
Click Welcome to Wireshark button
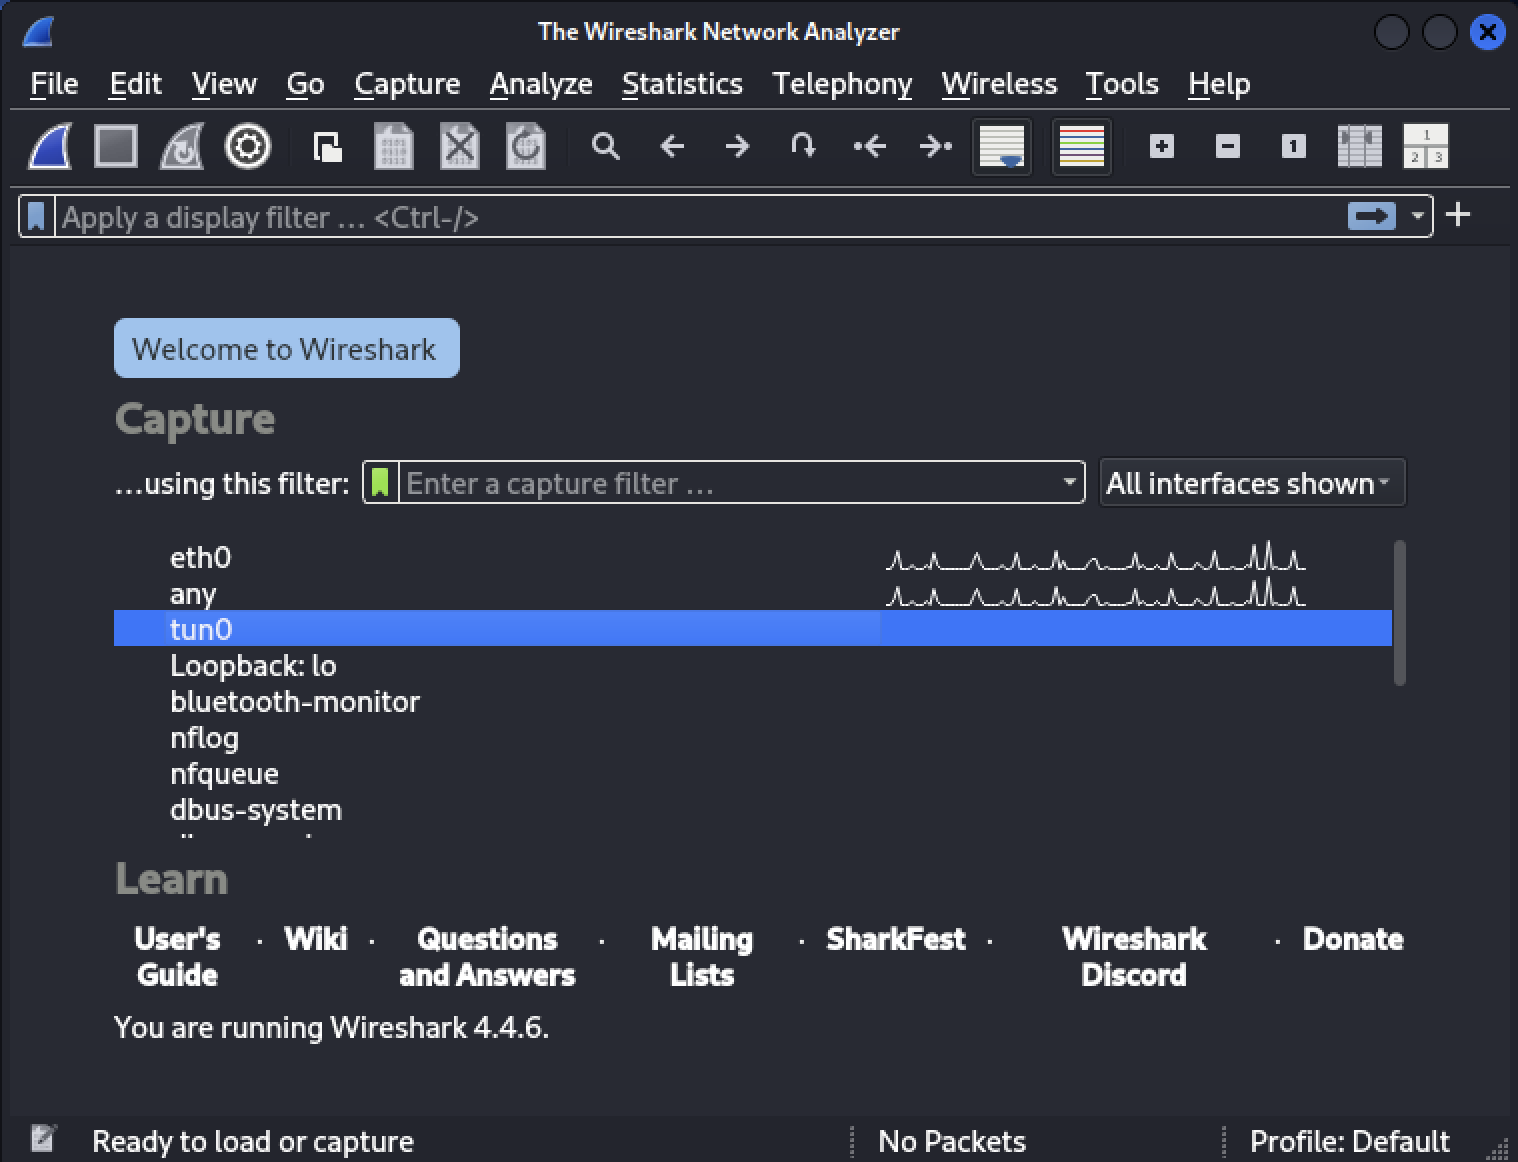[x=287, y=348]
